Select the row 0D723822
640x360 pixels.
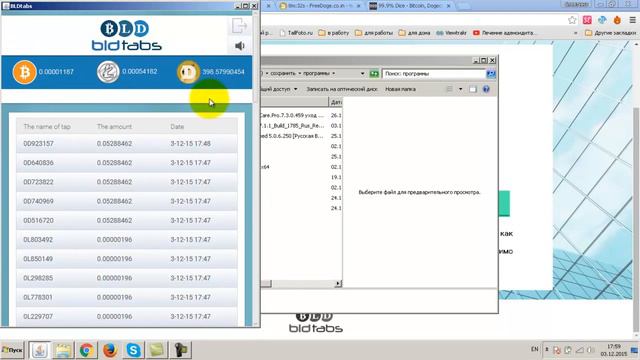[127, 182]
